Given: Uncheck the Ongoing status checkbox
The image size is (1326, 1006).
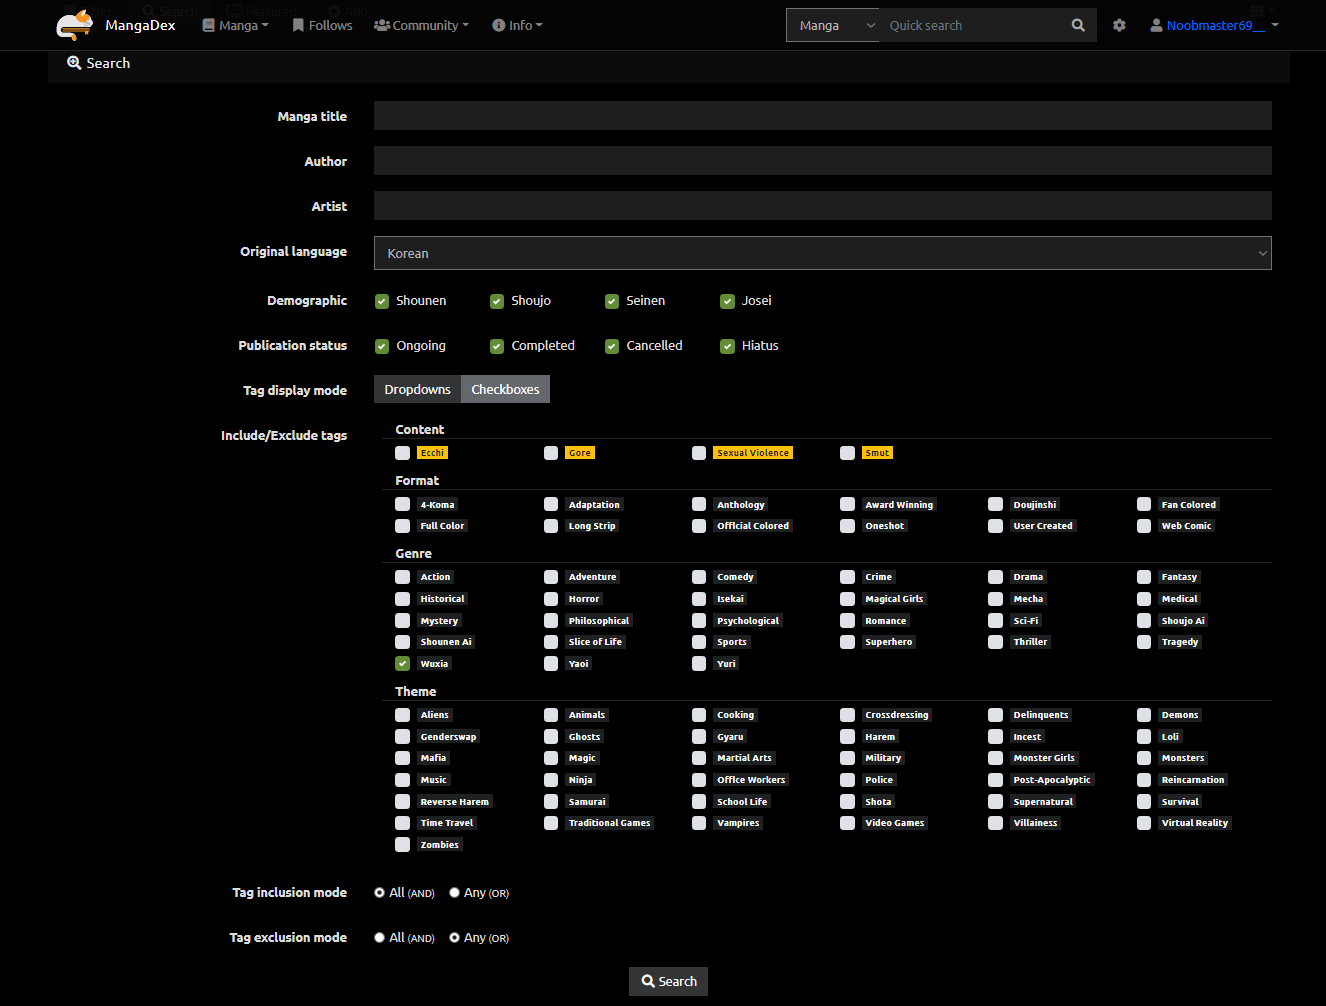Looking at the screenshot, I should (x=382, y=346).
